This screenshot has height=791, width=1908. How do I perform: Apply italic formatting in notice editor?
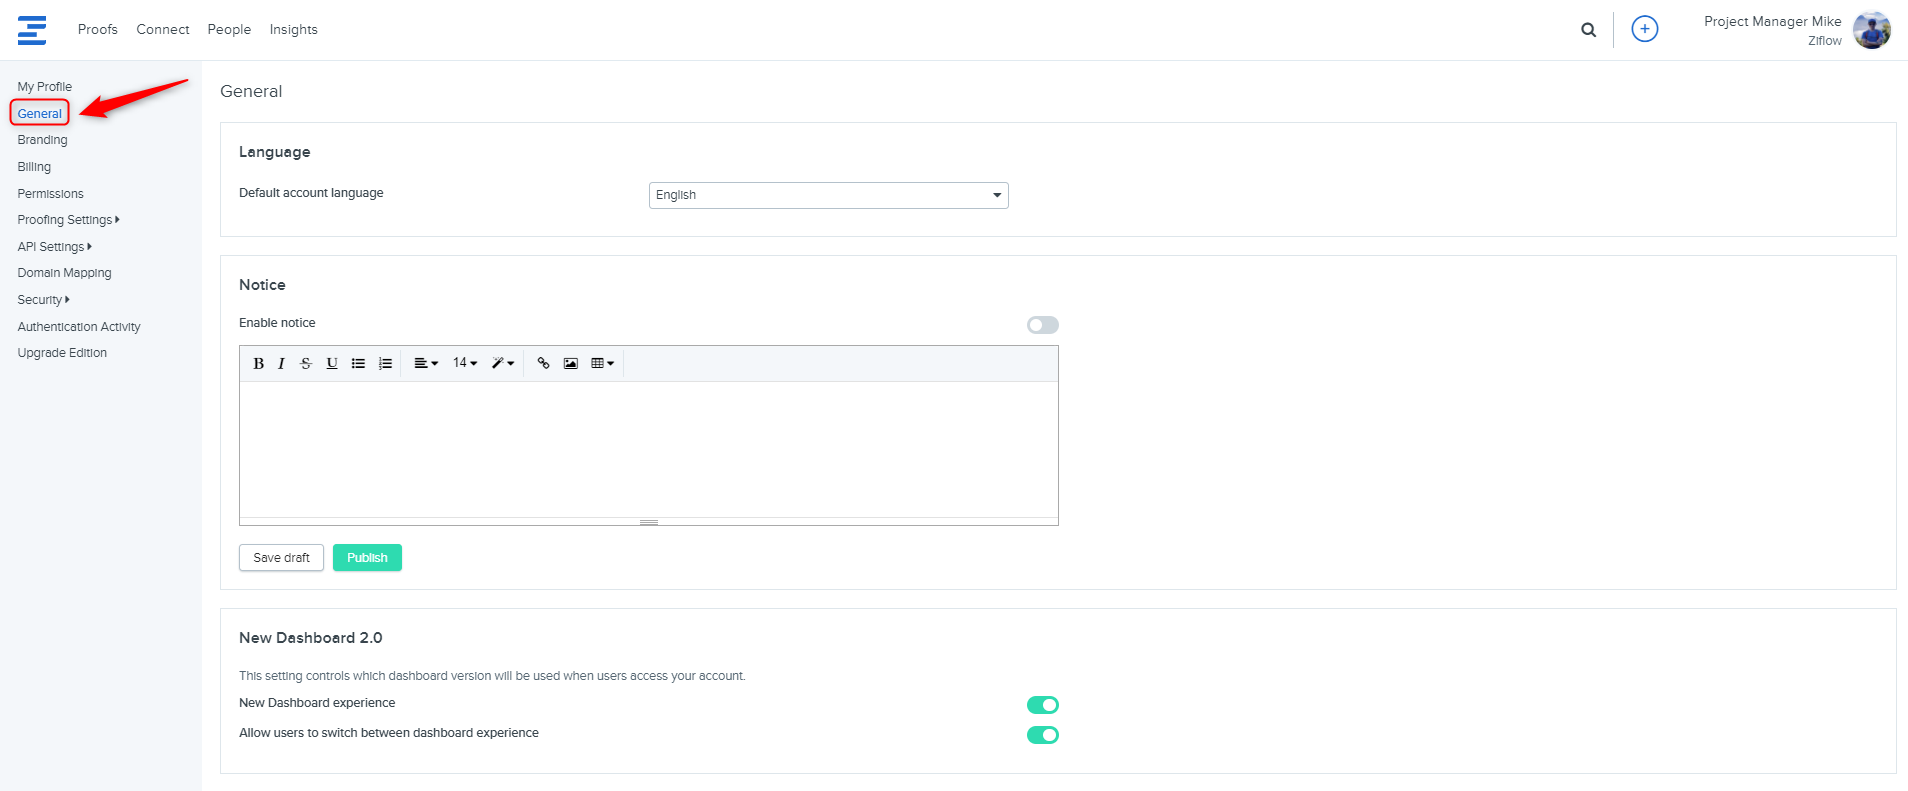coord(282,364)
